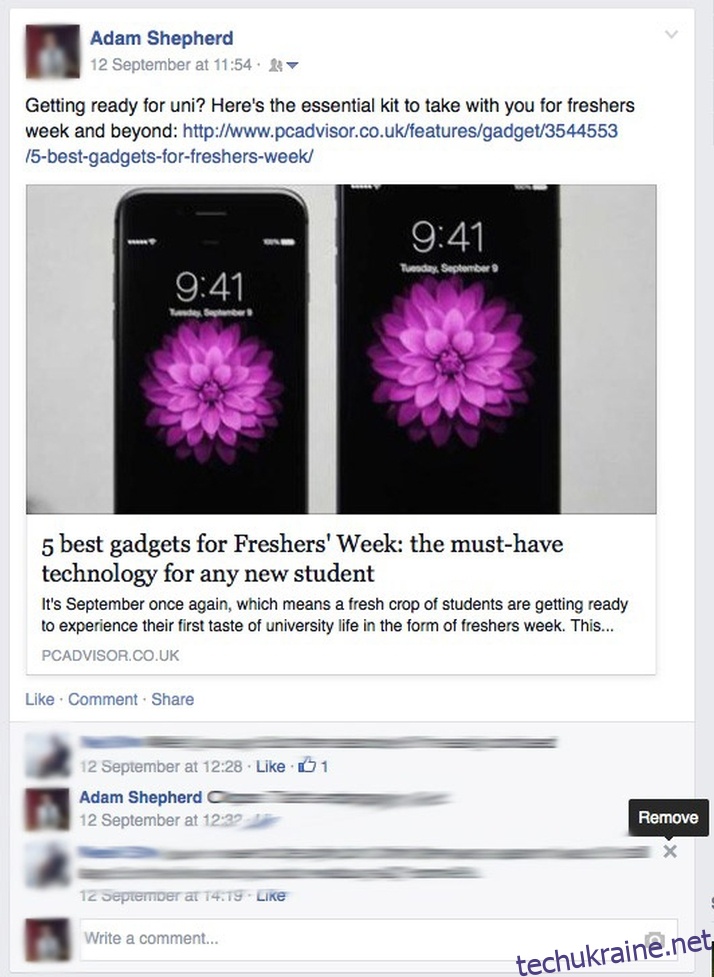Open the iPhone preview image

tap(341, 349)
